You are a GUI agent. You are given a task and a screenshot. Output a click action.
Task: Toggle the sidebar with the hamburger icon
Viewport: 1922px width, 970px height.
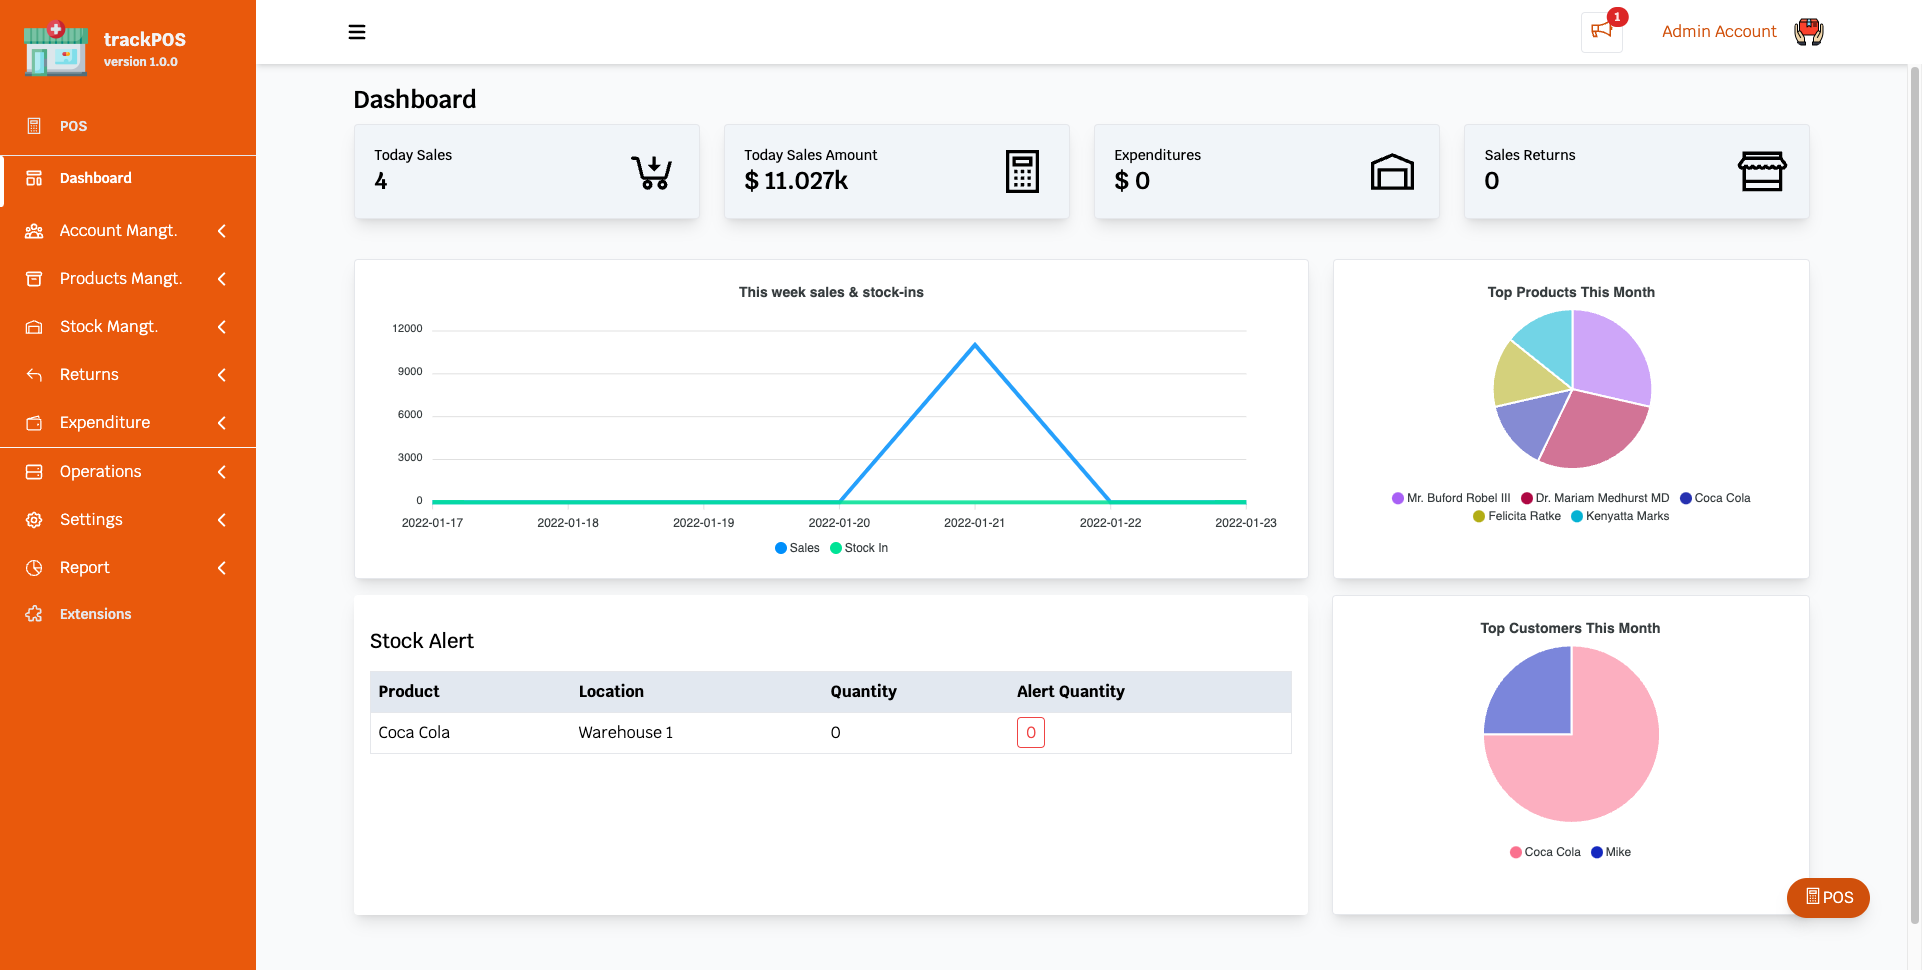tap(357, 31)
